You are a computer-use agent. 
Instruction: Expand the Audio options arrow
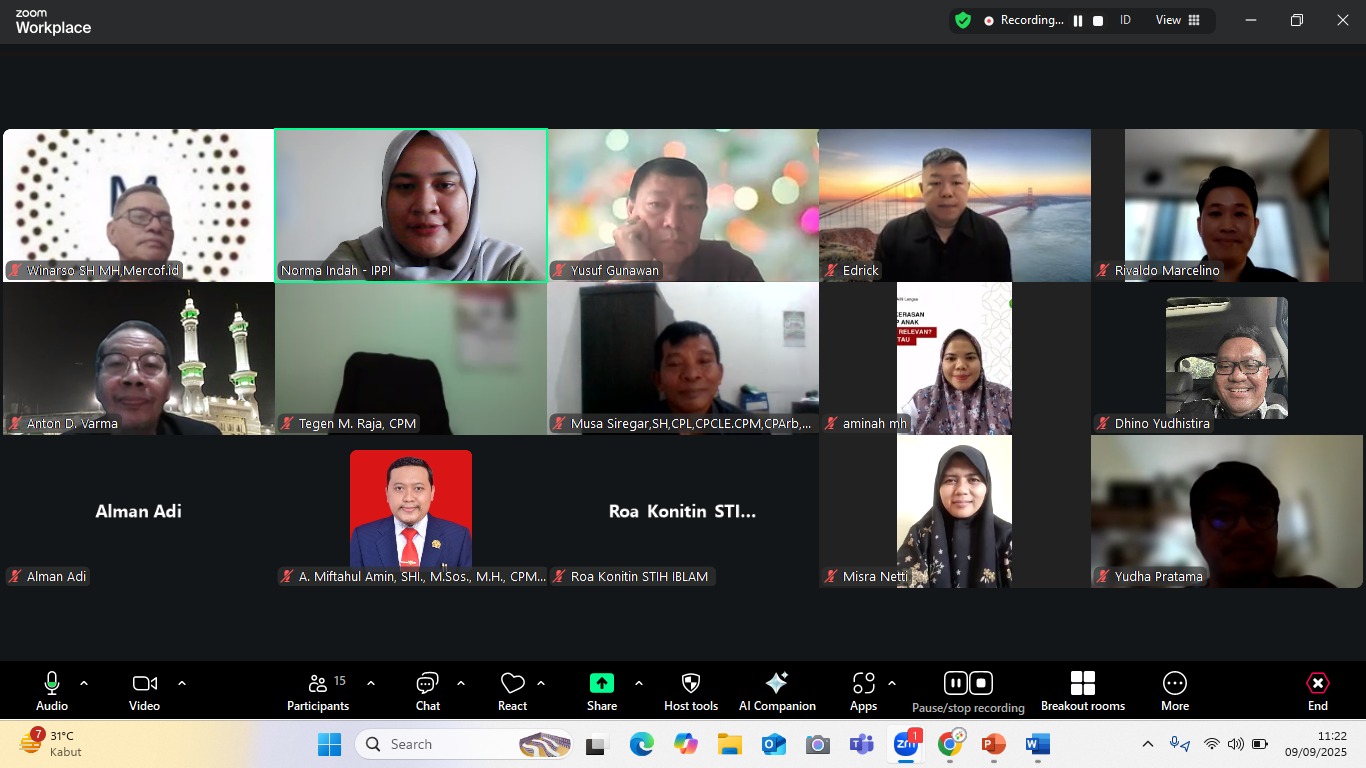click(x=84, y=683)
